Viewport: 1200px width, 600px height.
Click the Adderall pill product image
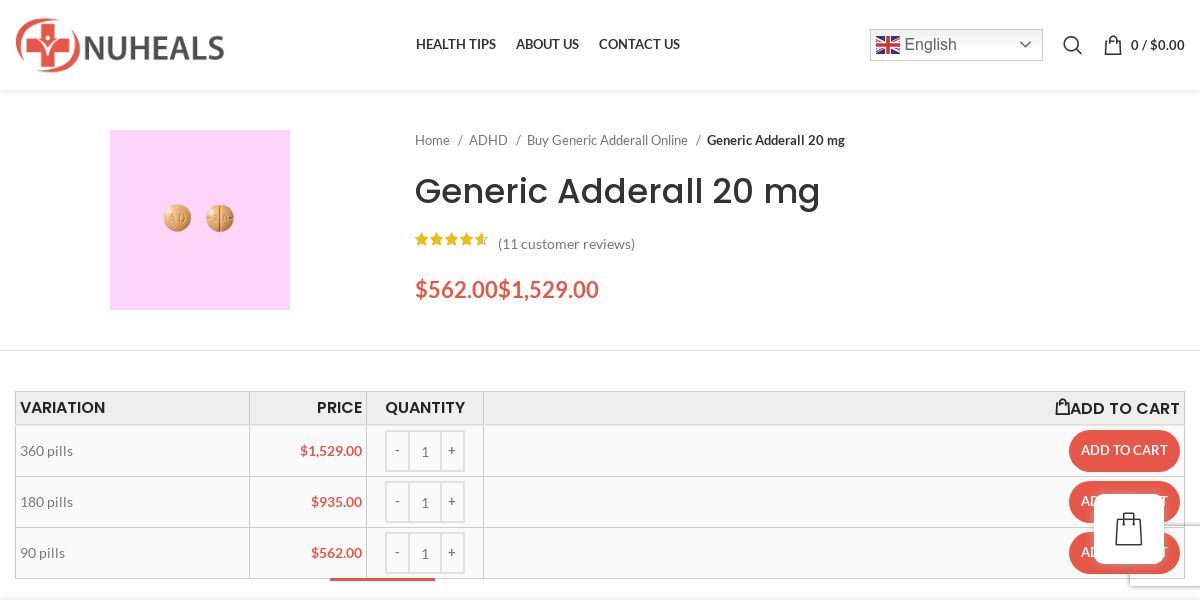pyautogui.click(x=200, y=220)
